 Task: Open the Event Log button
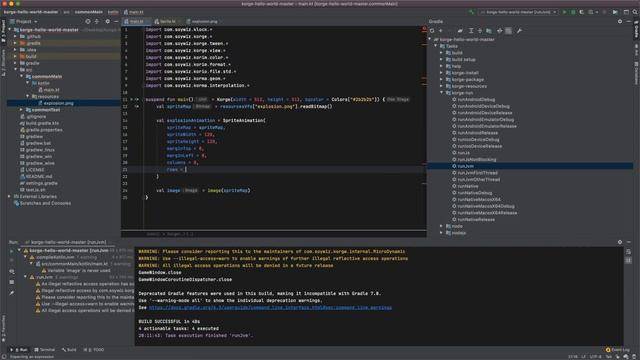618,350
